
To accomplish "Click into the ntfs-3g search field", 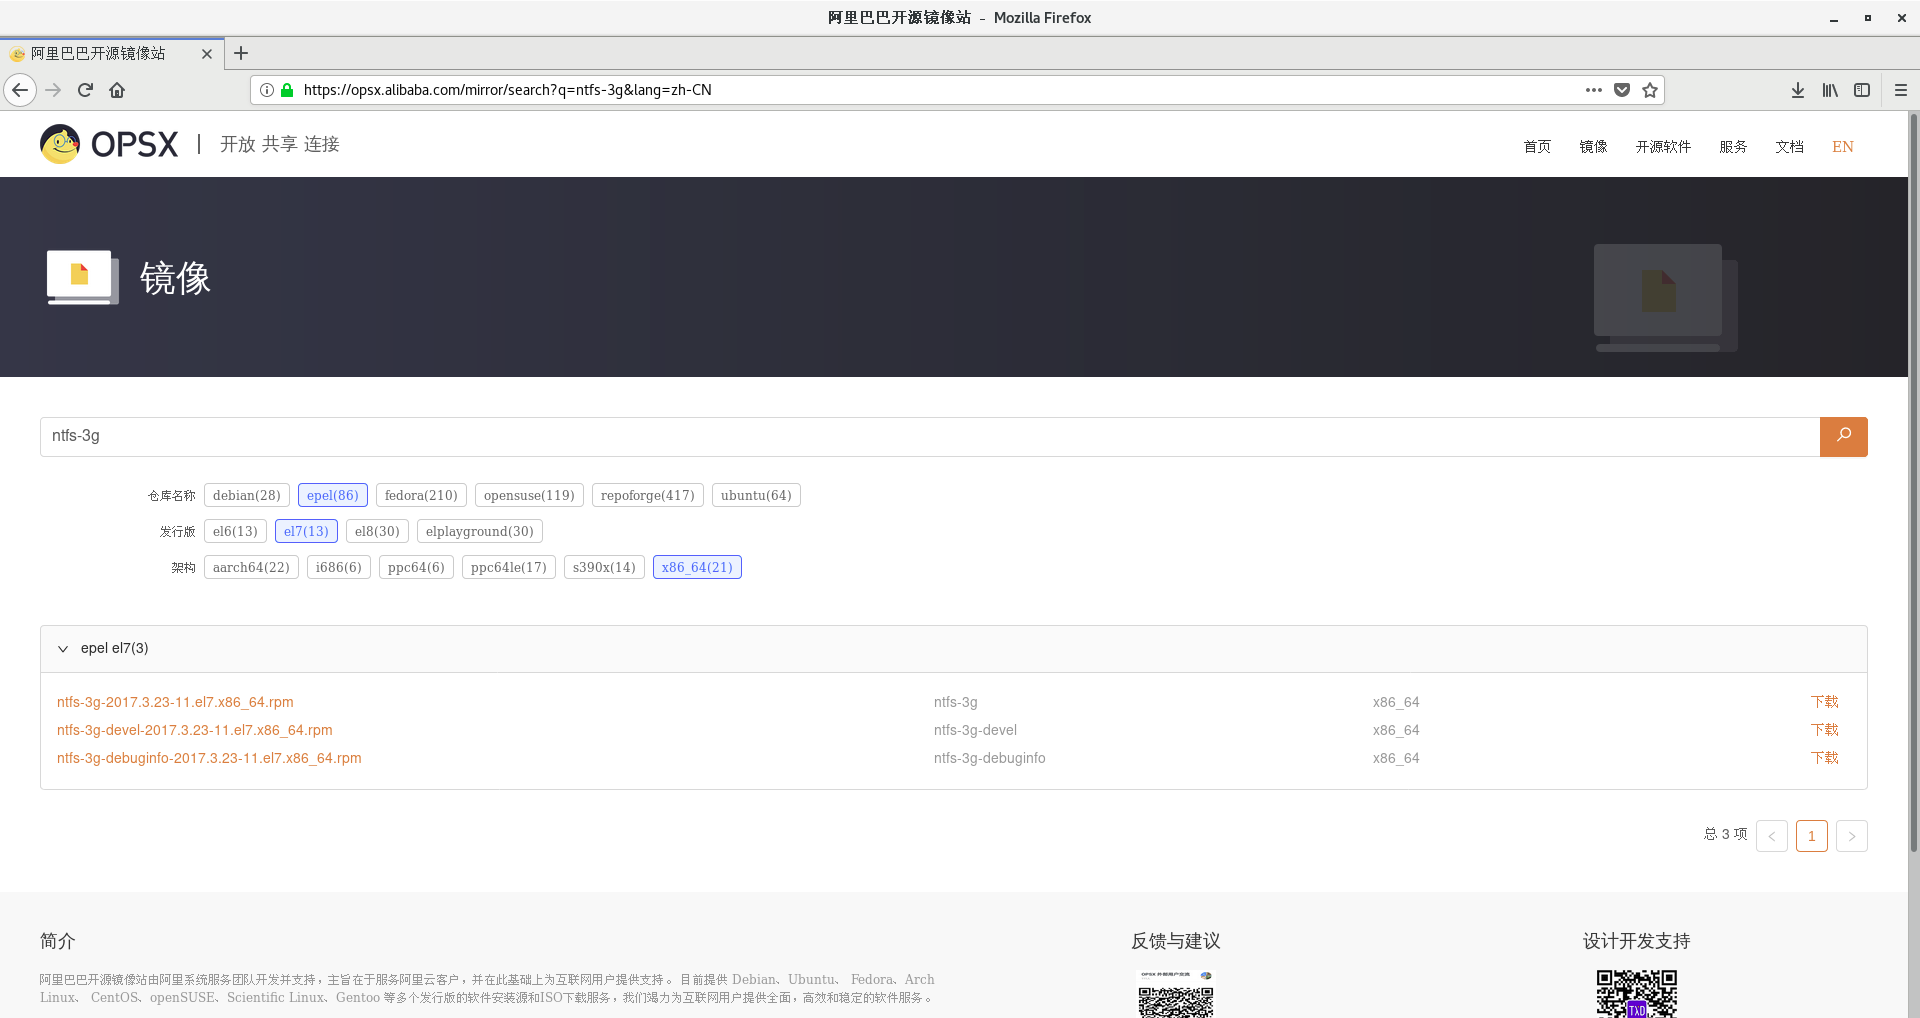I will [930, 436].
